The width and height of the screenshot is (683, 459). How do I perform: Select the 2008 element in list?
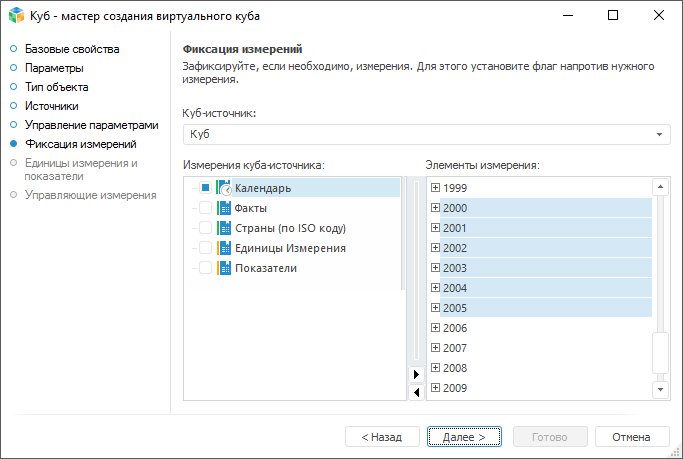coord(455,368)
